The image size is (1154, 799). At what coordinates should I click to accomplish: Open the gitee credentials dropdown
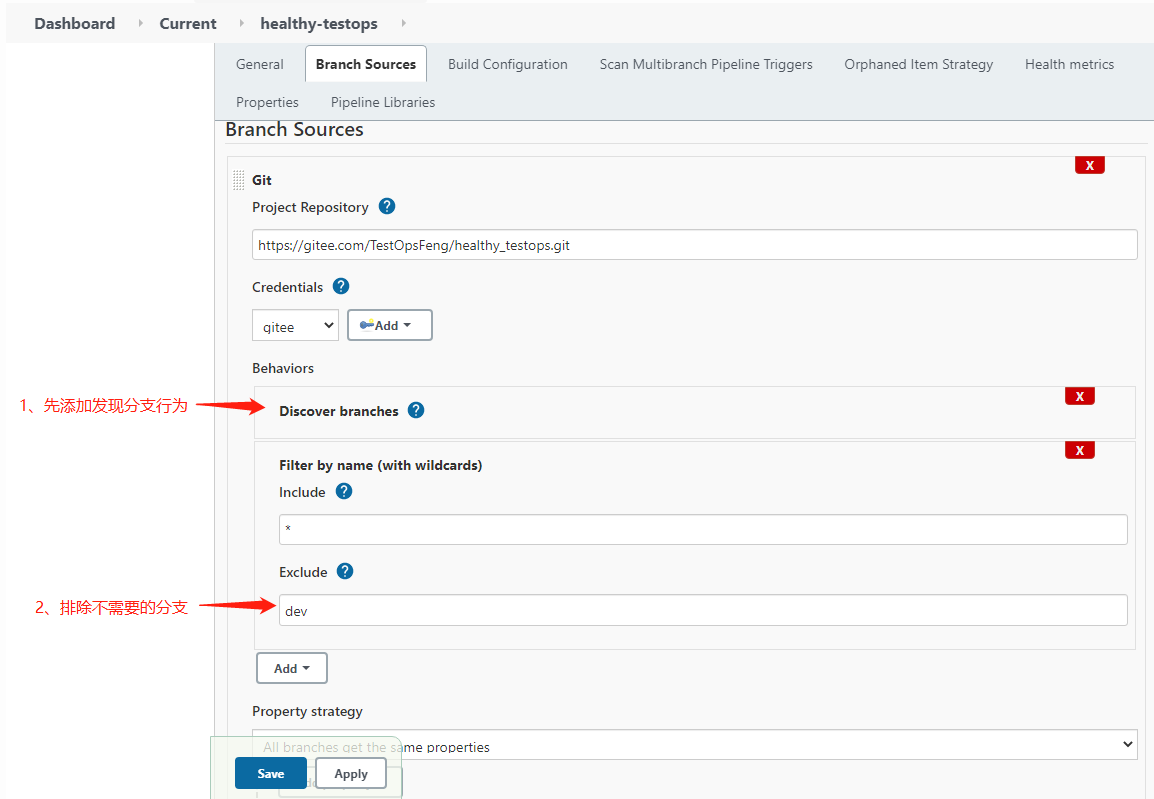(x=295, y=325)
